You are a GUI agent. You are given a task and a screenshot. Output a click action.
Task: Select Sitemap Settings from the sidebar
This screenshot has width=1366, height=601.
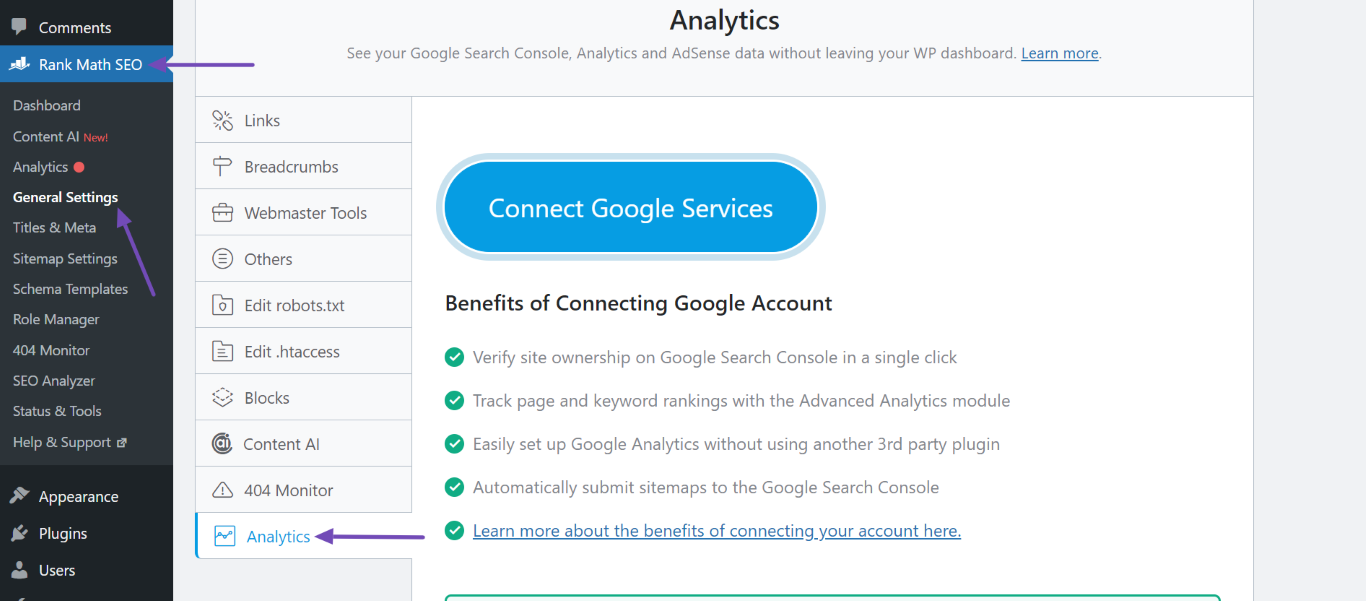64,258
